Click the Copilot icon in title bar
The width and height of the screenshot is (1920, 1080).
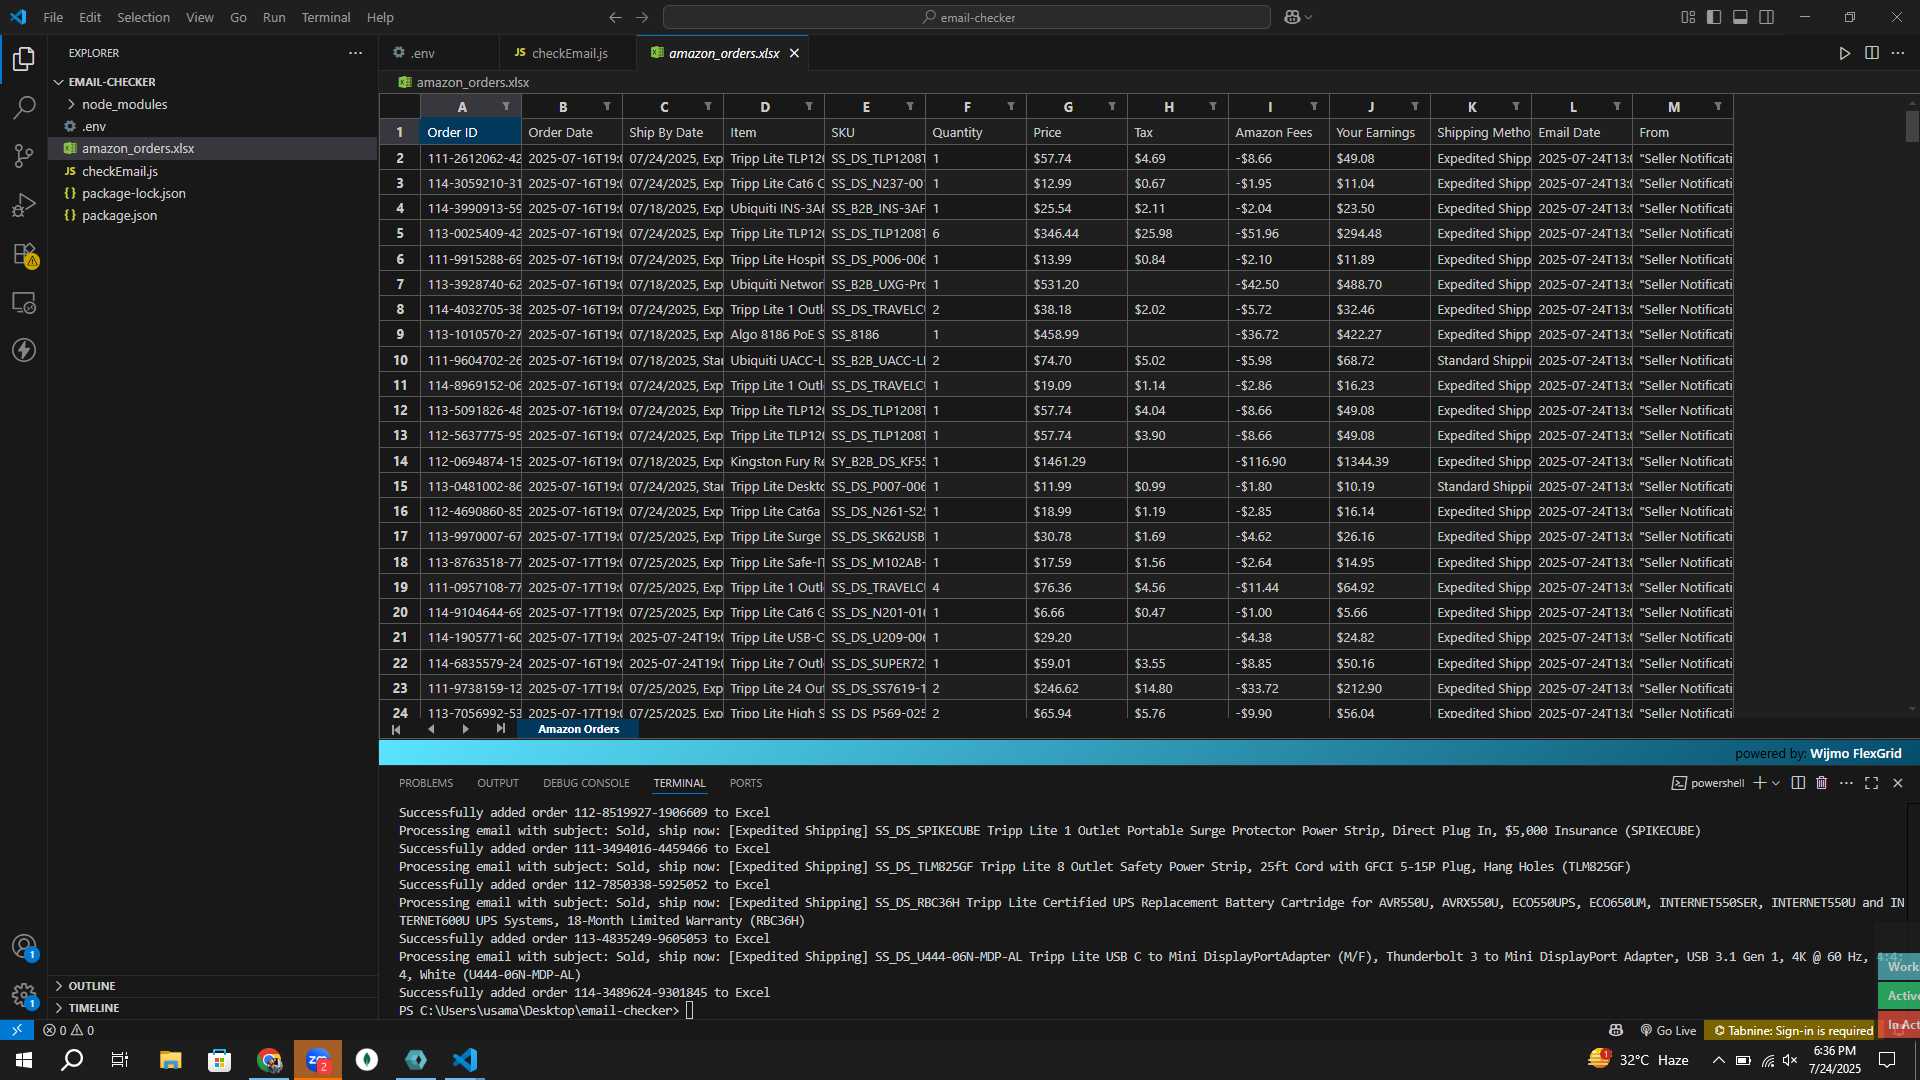1292,17
